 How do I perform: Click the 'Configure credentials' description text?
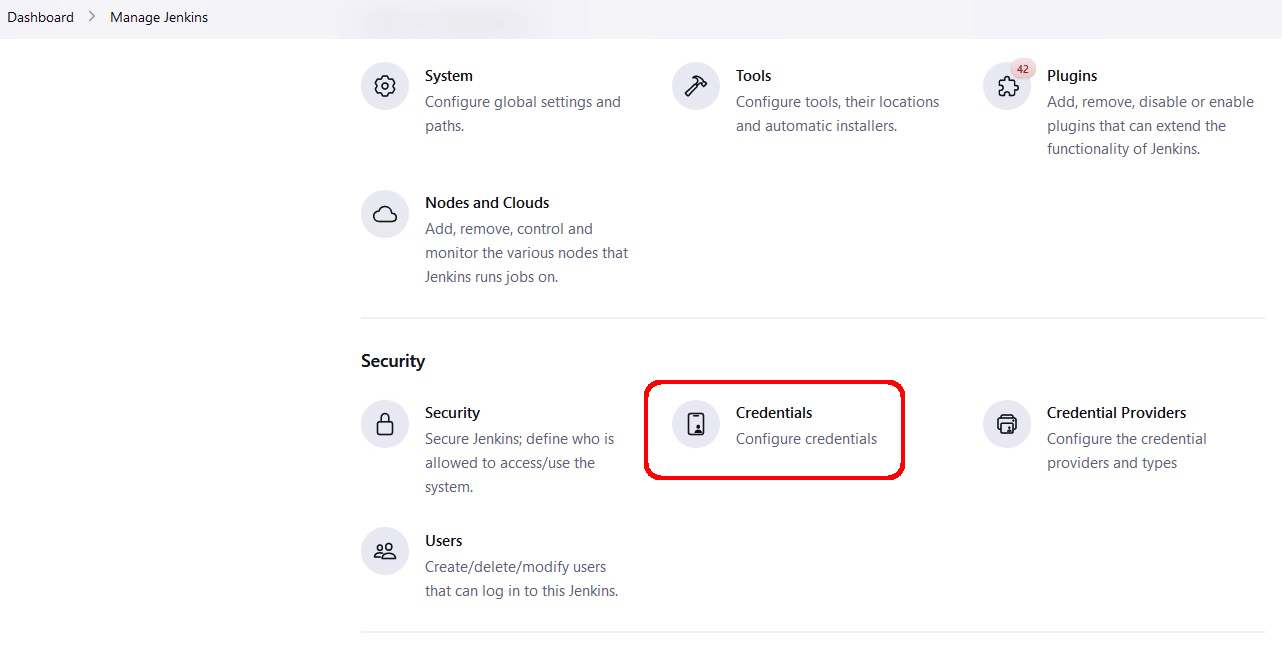click(x=806, y=439)
